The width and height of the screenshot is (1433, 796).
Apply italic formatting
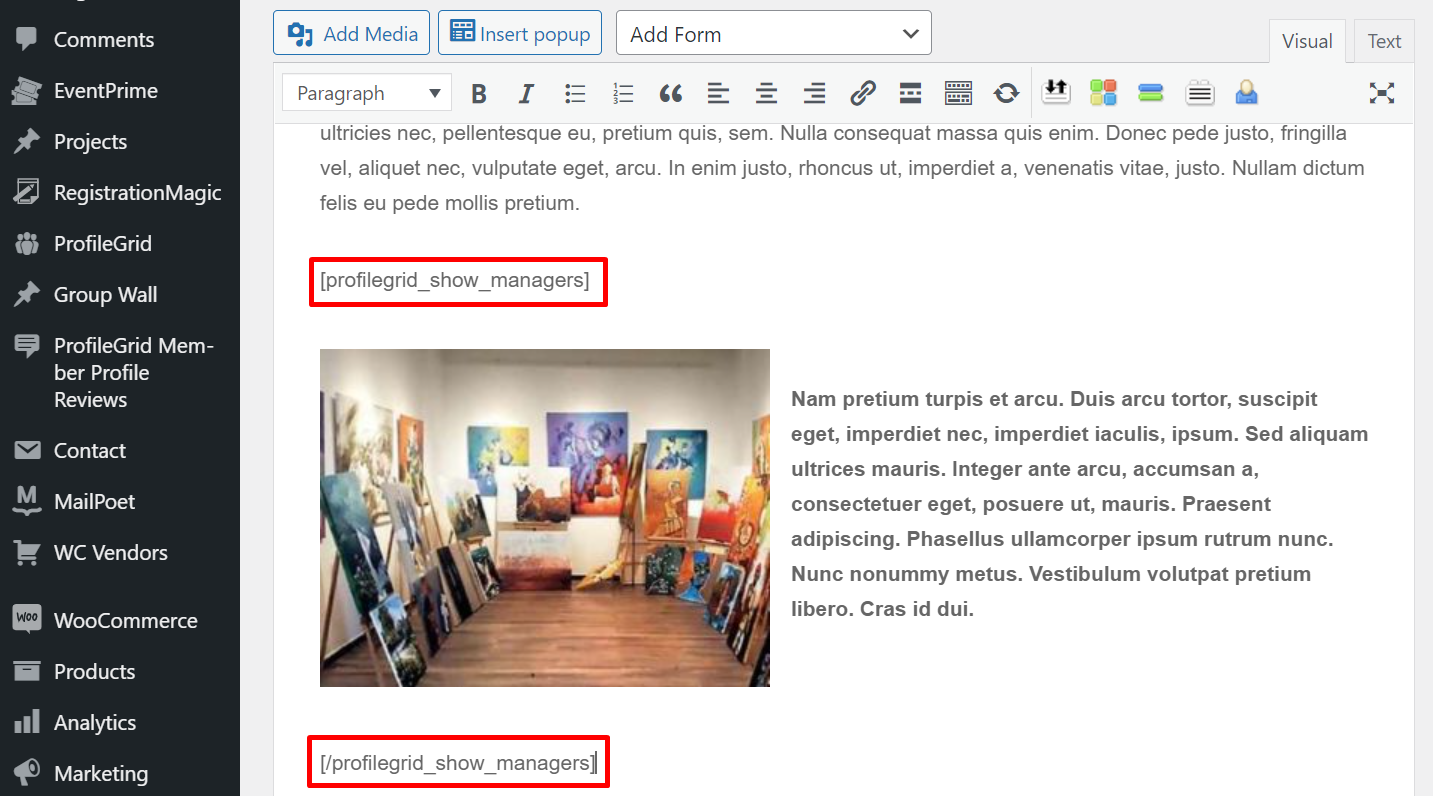click(526, 94)
